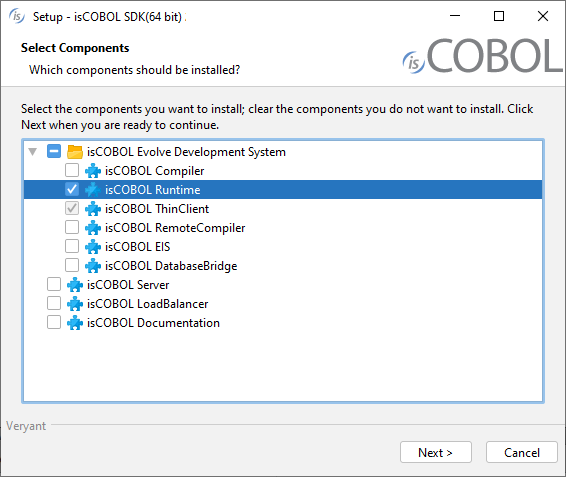Select the isCOBOL LoadBalancer tree item label
This screenshot has width=566, height=477.
(148, 304)
